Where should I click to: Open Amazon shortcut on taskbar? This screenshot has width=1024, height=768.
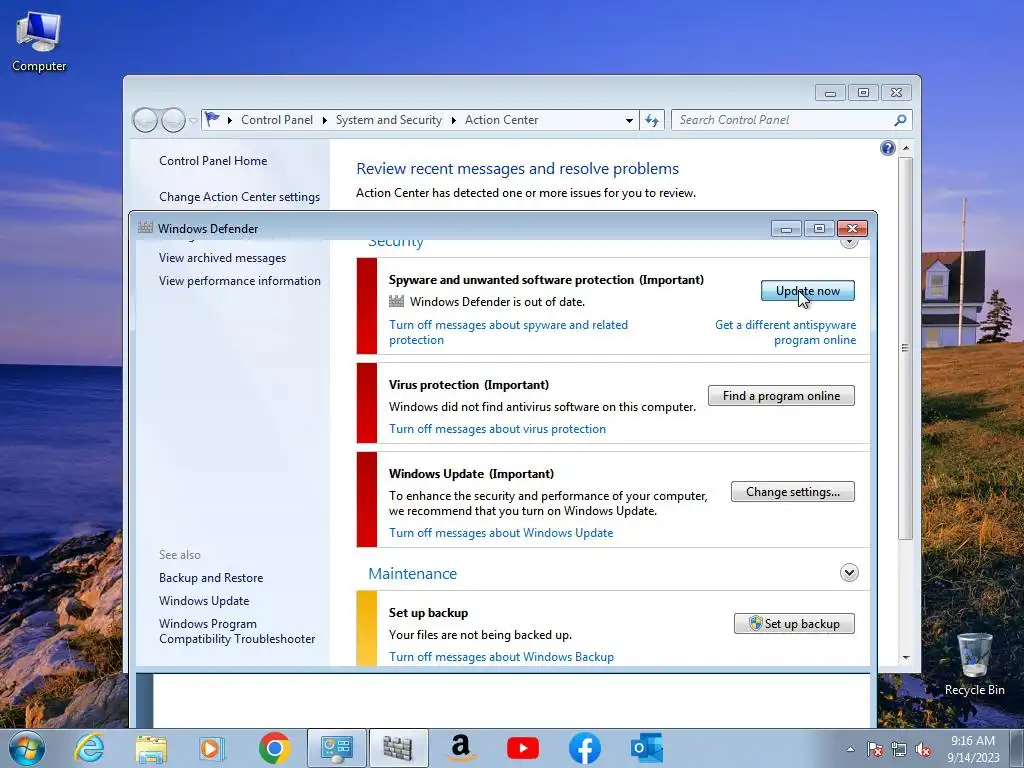click(461, 748)
